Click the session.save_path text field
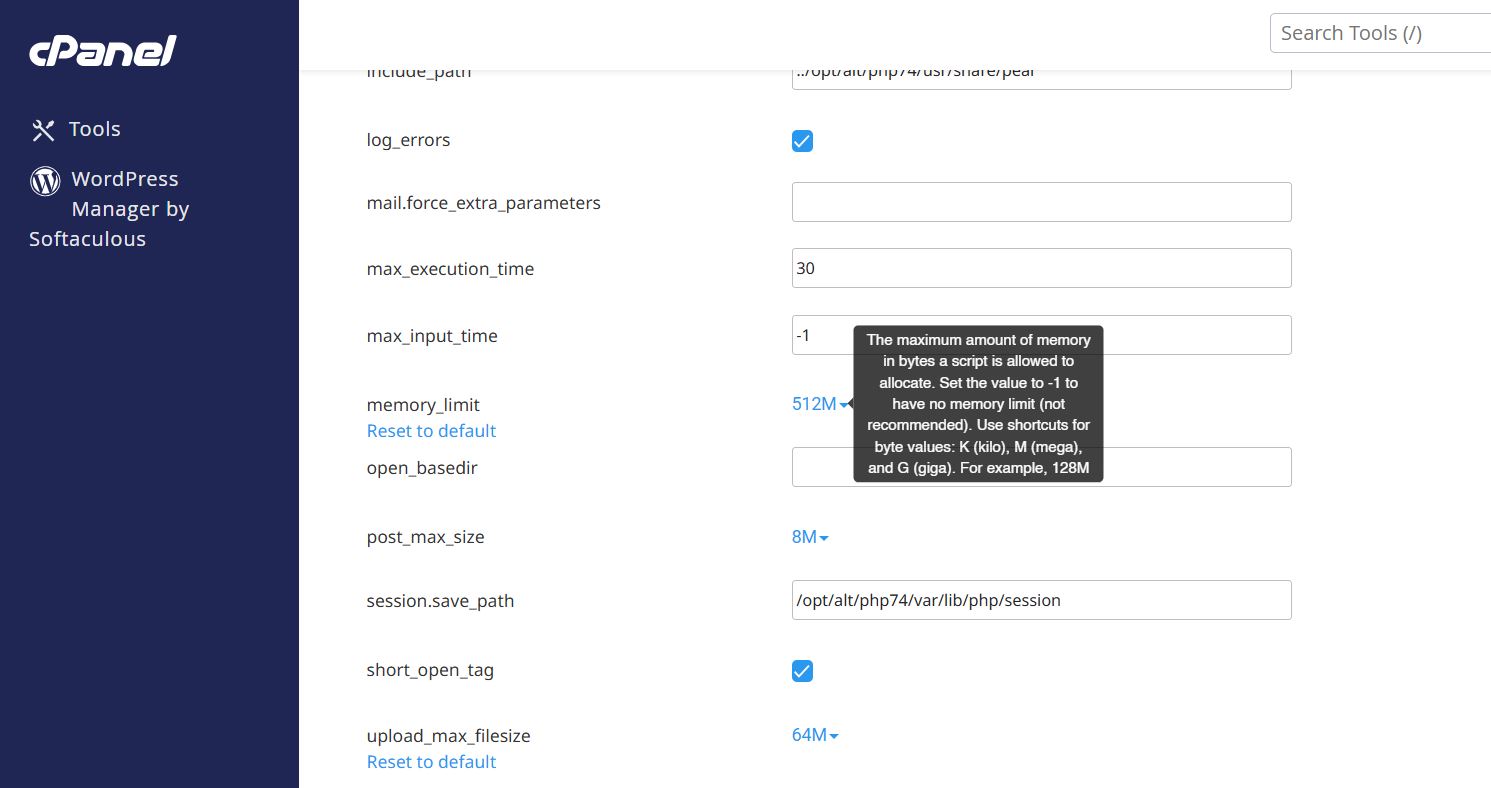Viewport: 1491px width, 788px height. pos(1040,600)
